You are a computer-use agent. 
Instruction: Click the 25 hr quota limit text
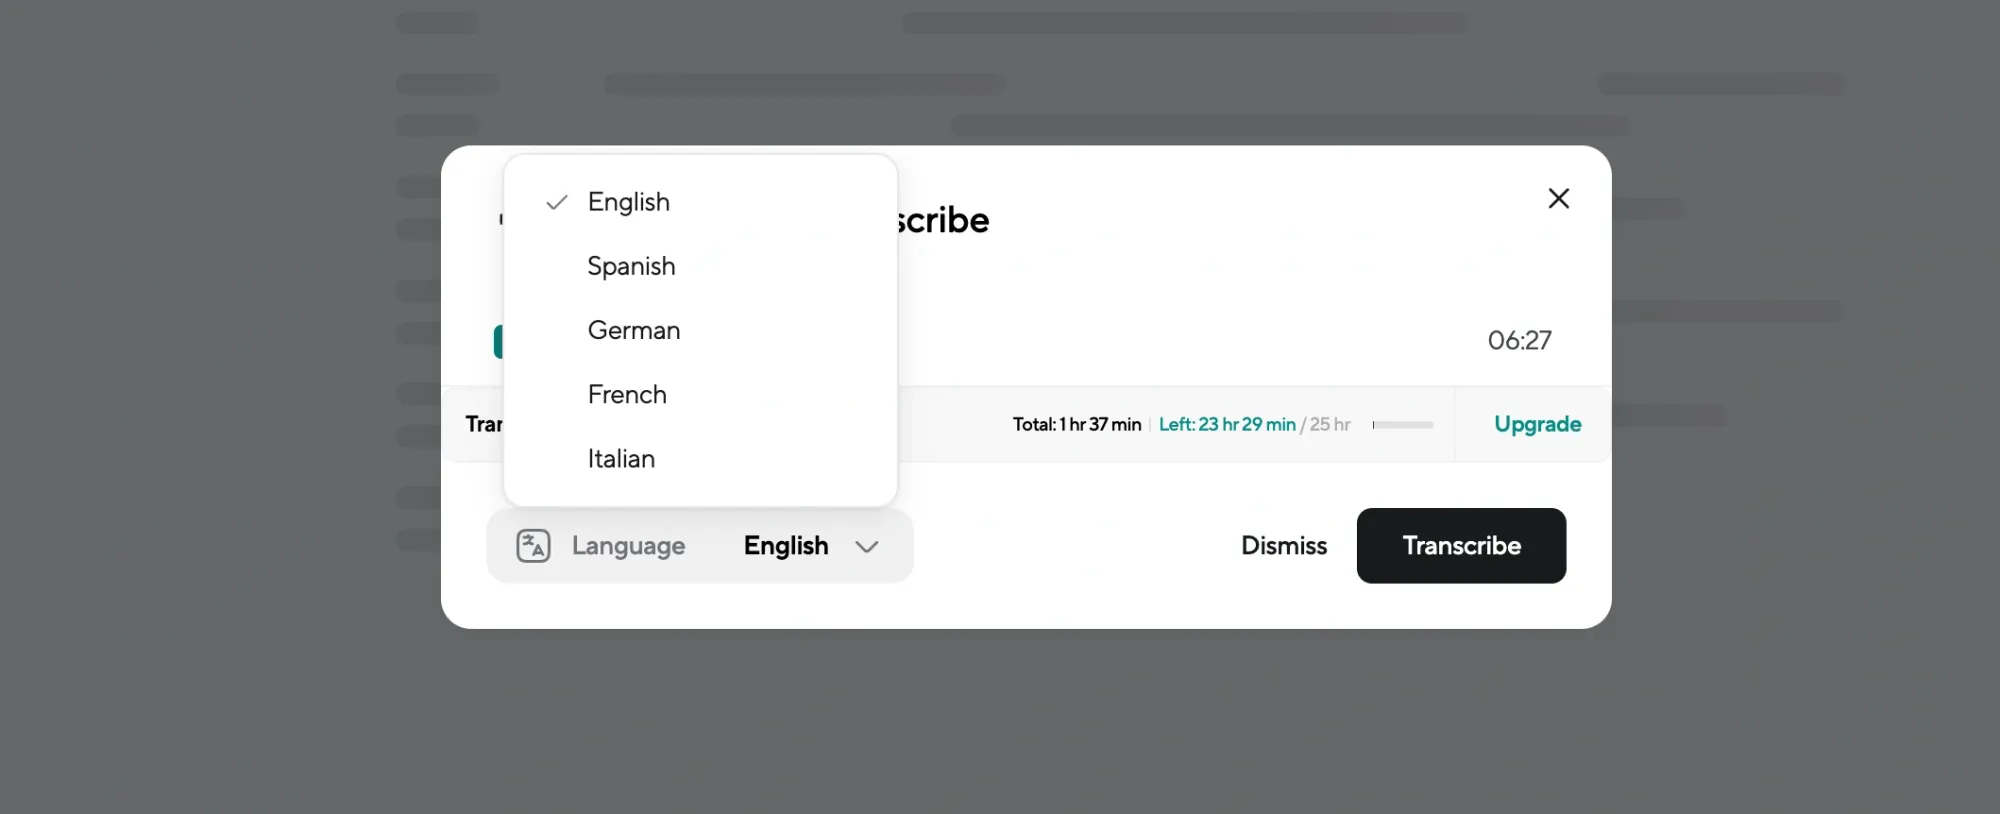[x=1330, y=424]
